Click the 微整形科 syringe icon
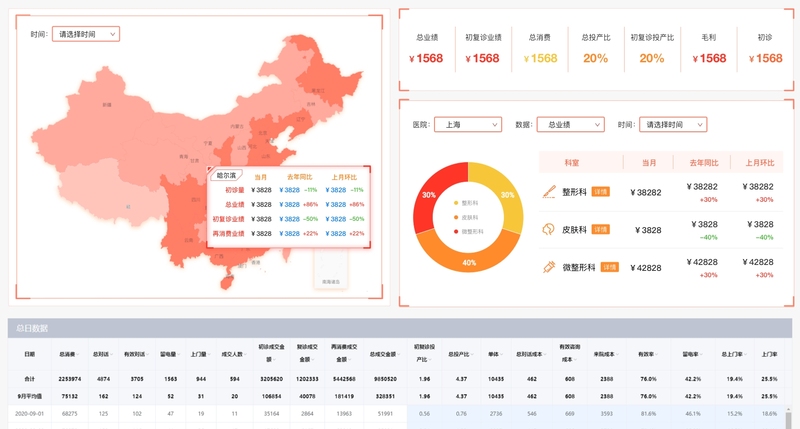The height and width of the screenshot is (429, 800). pos(548,267)
